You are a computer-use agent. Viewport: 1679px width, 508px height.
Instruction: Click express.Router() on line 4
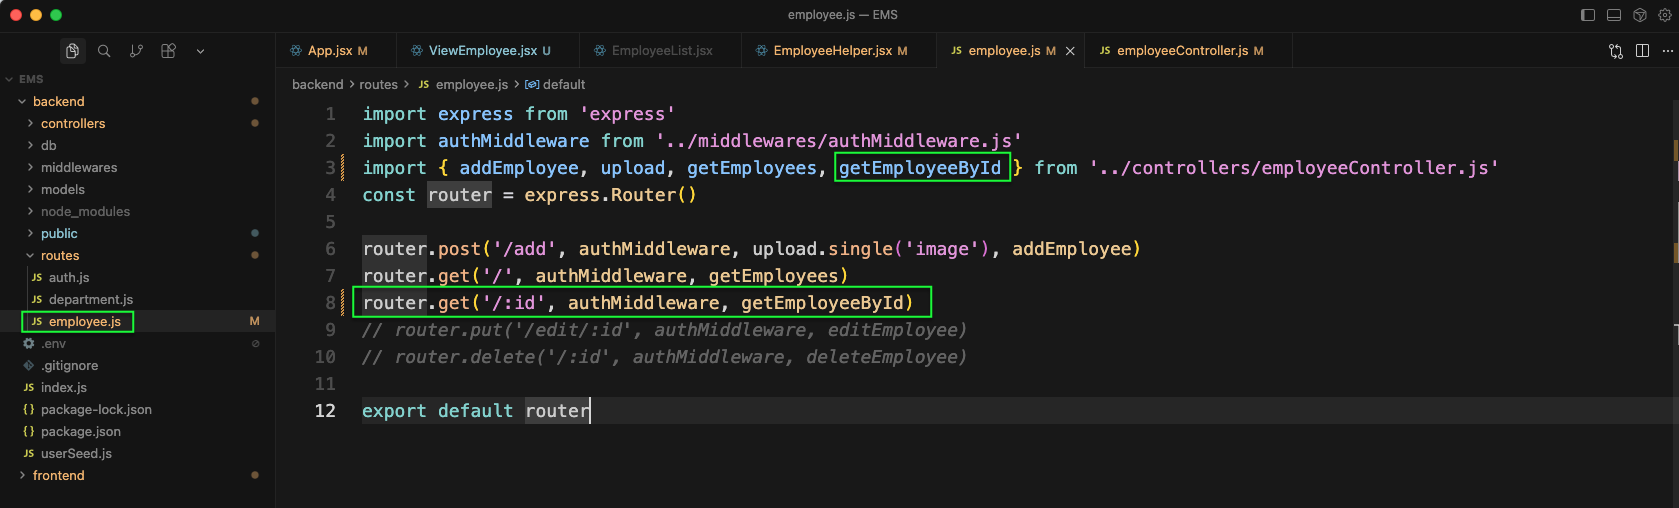click(x=610, y=195)
